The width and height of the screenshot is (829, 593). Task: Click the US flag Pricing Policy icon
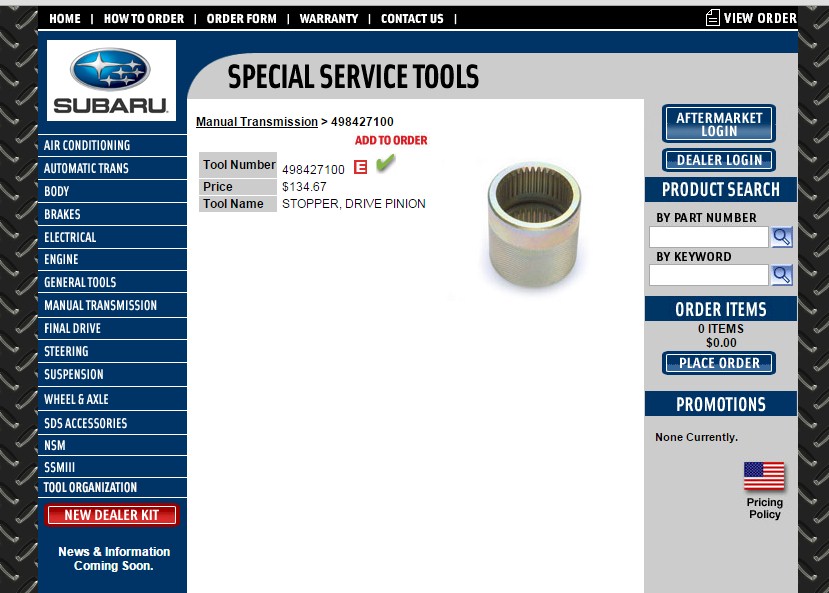(x=764, y=476)
